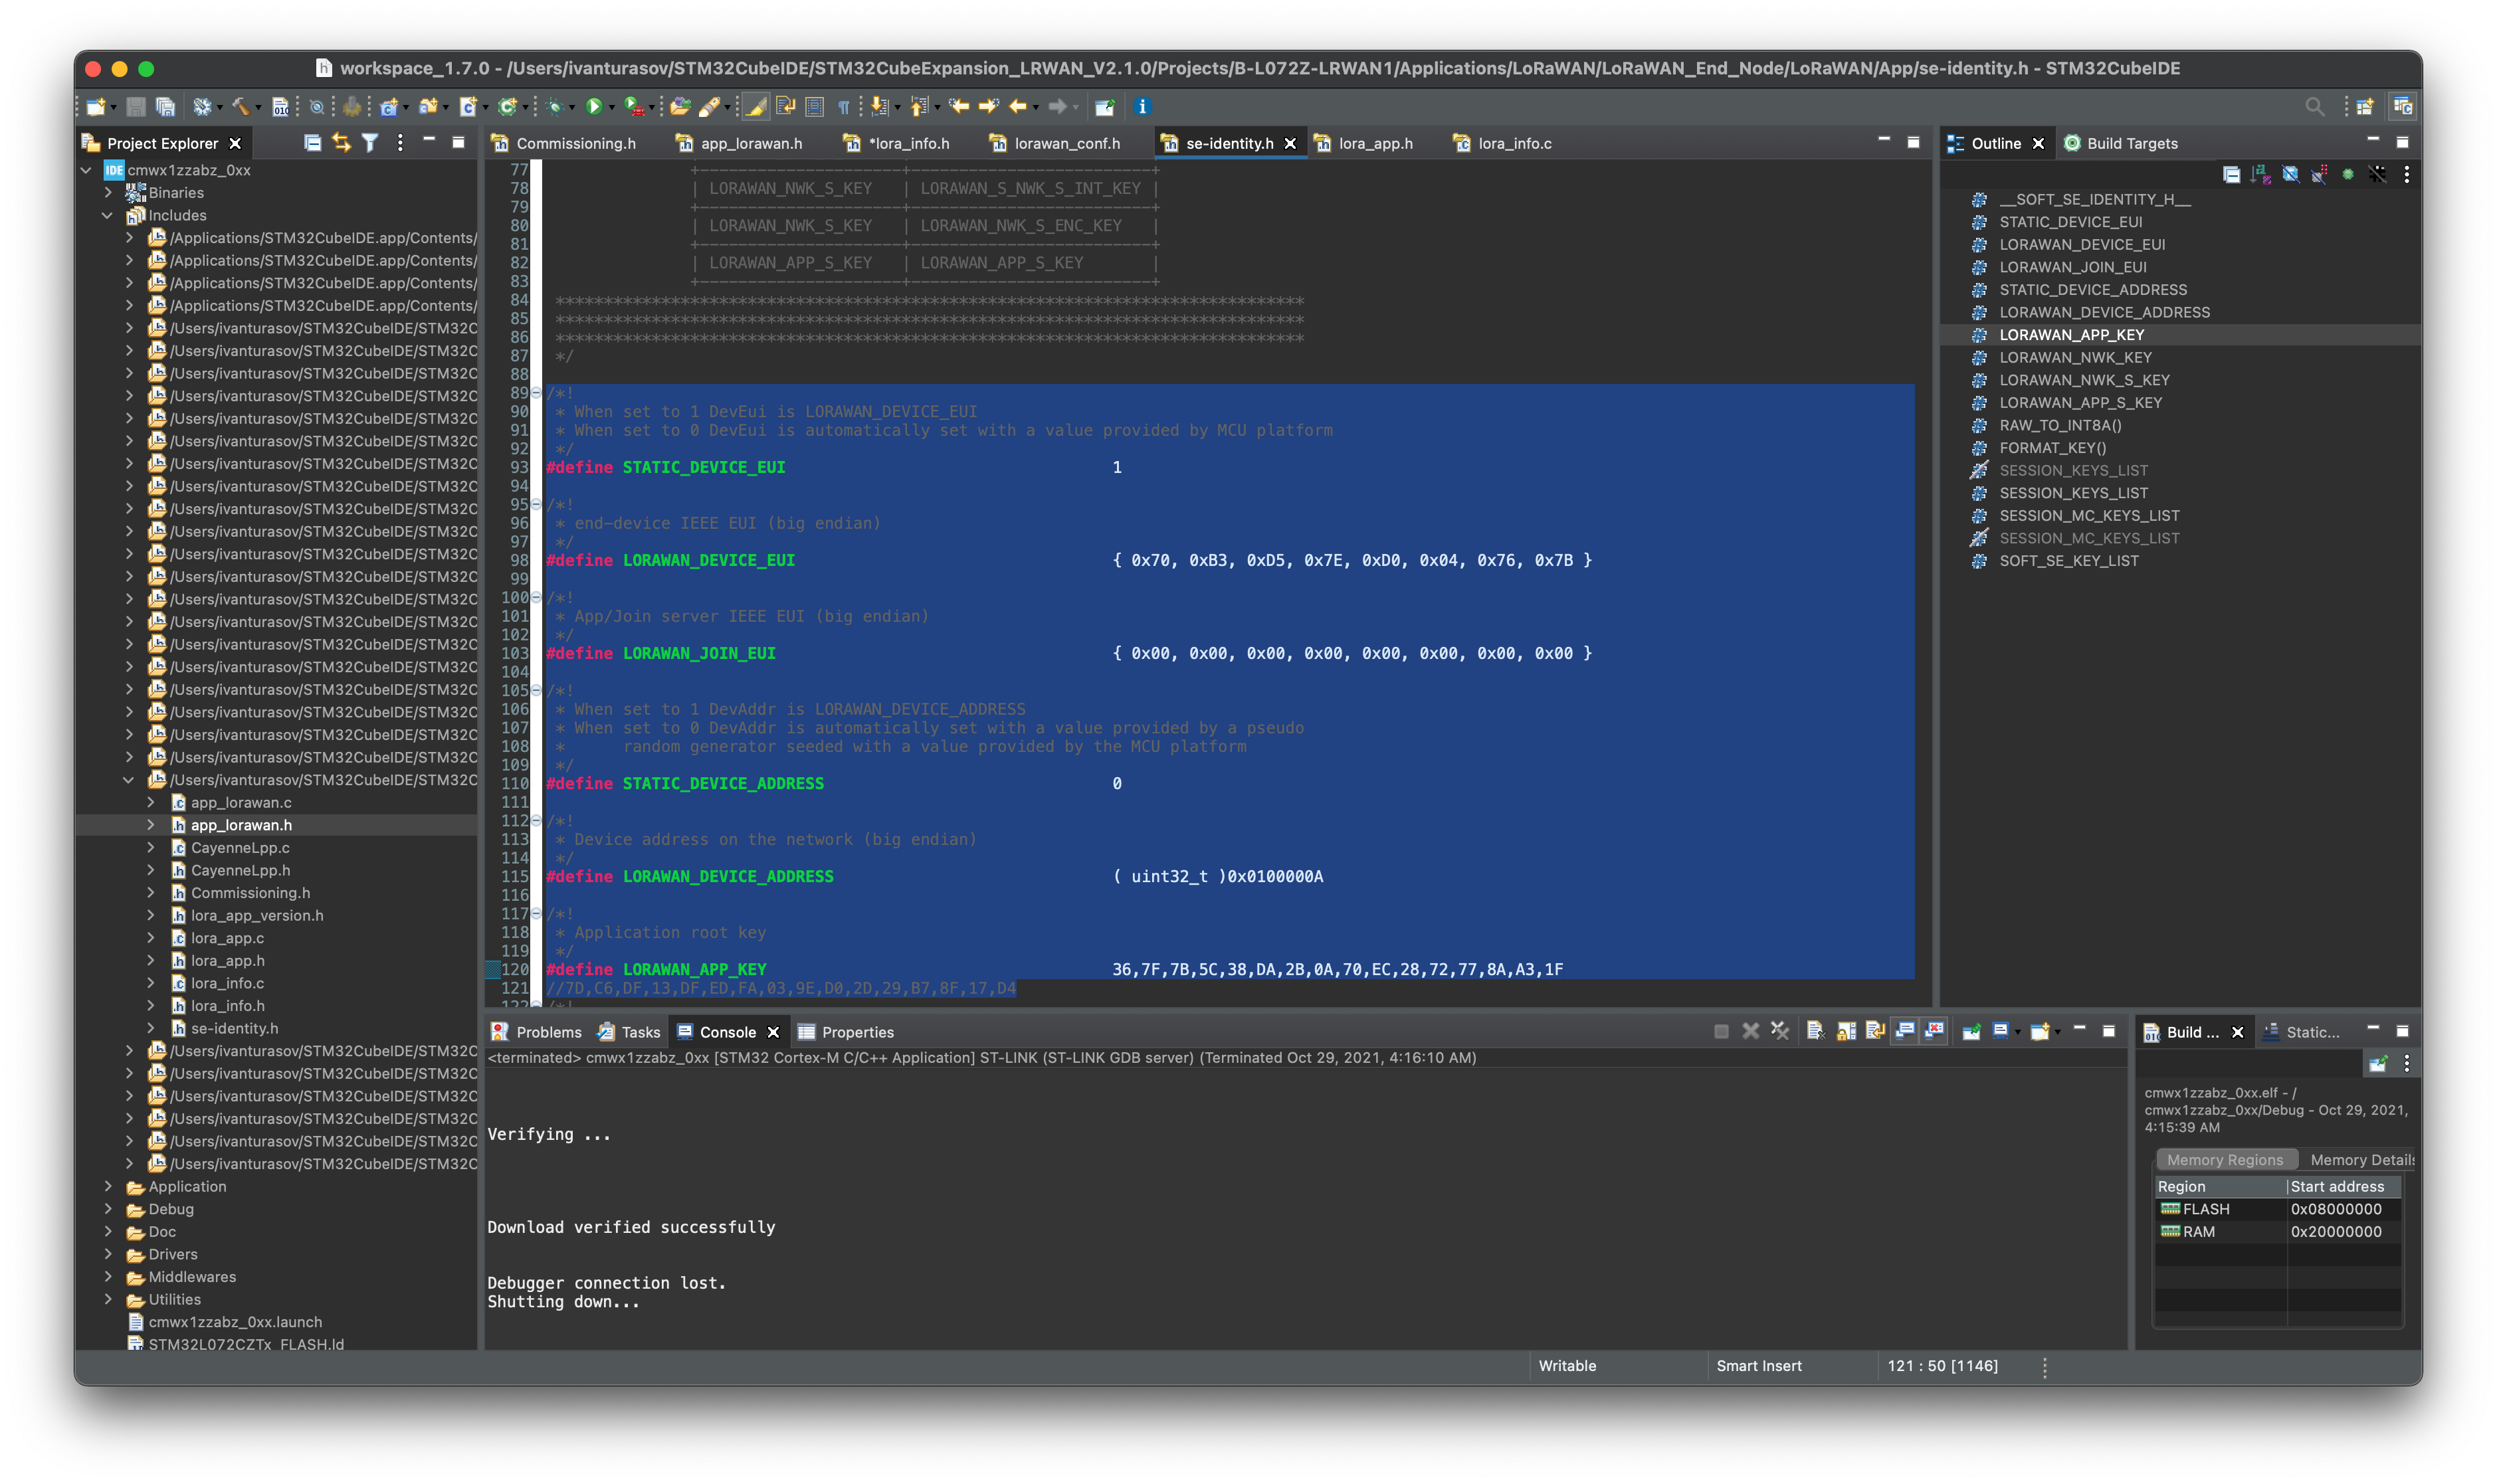
Task: Toggle Console Scroll Lock icon
Action: tap(1846, 1031)
